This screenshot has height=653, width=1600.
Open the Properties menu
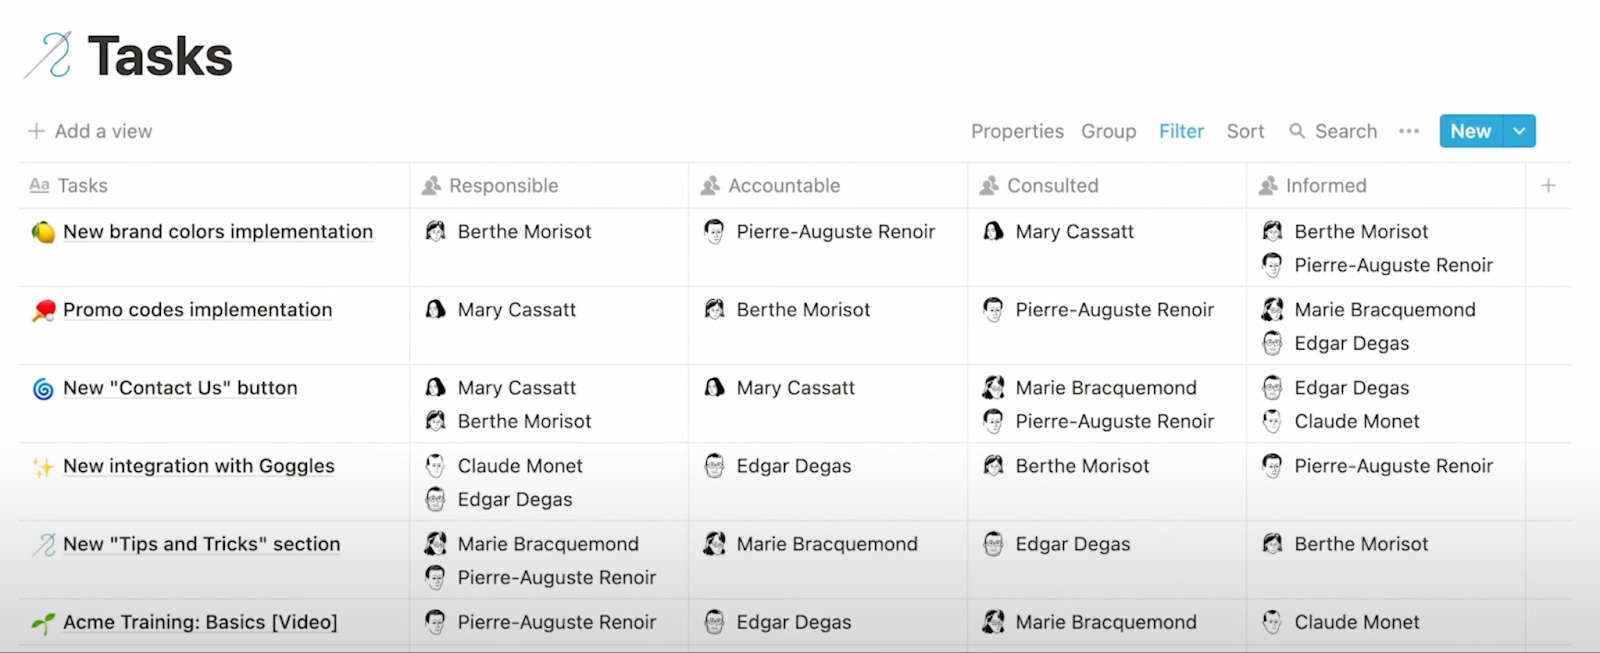[1017, 131]
